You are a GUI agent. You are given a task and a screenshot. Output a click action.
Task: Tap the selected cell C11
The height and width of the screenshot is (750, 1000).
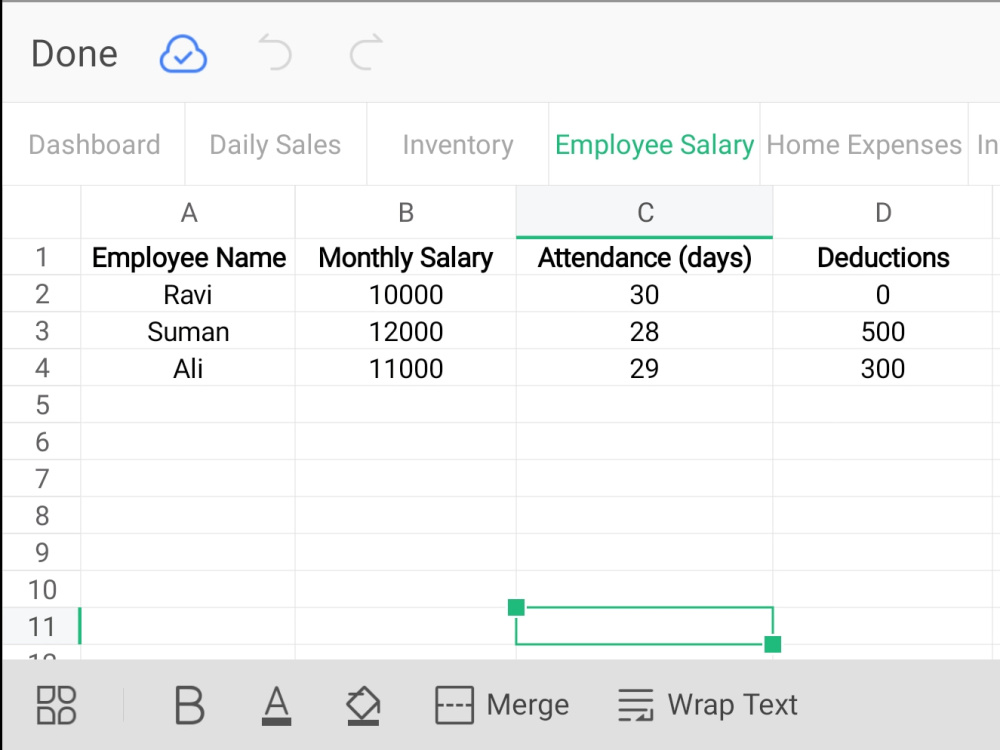[645, 626]
